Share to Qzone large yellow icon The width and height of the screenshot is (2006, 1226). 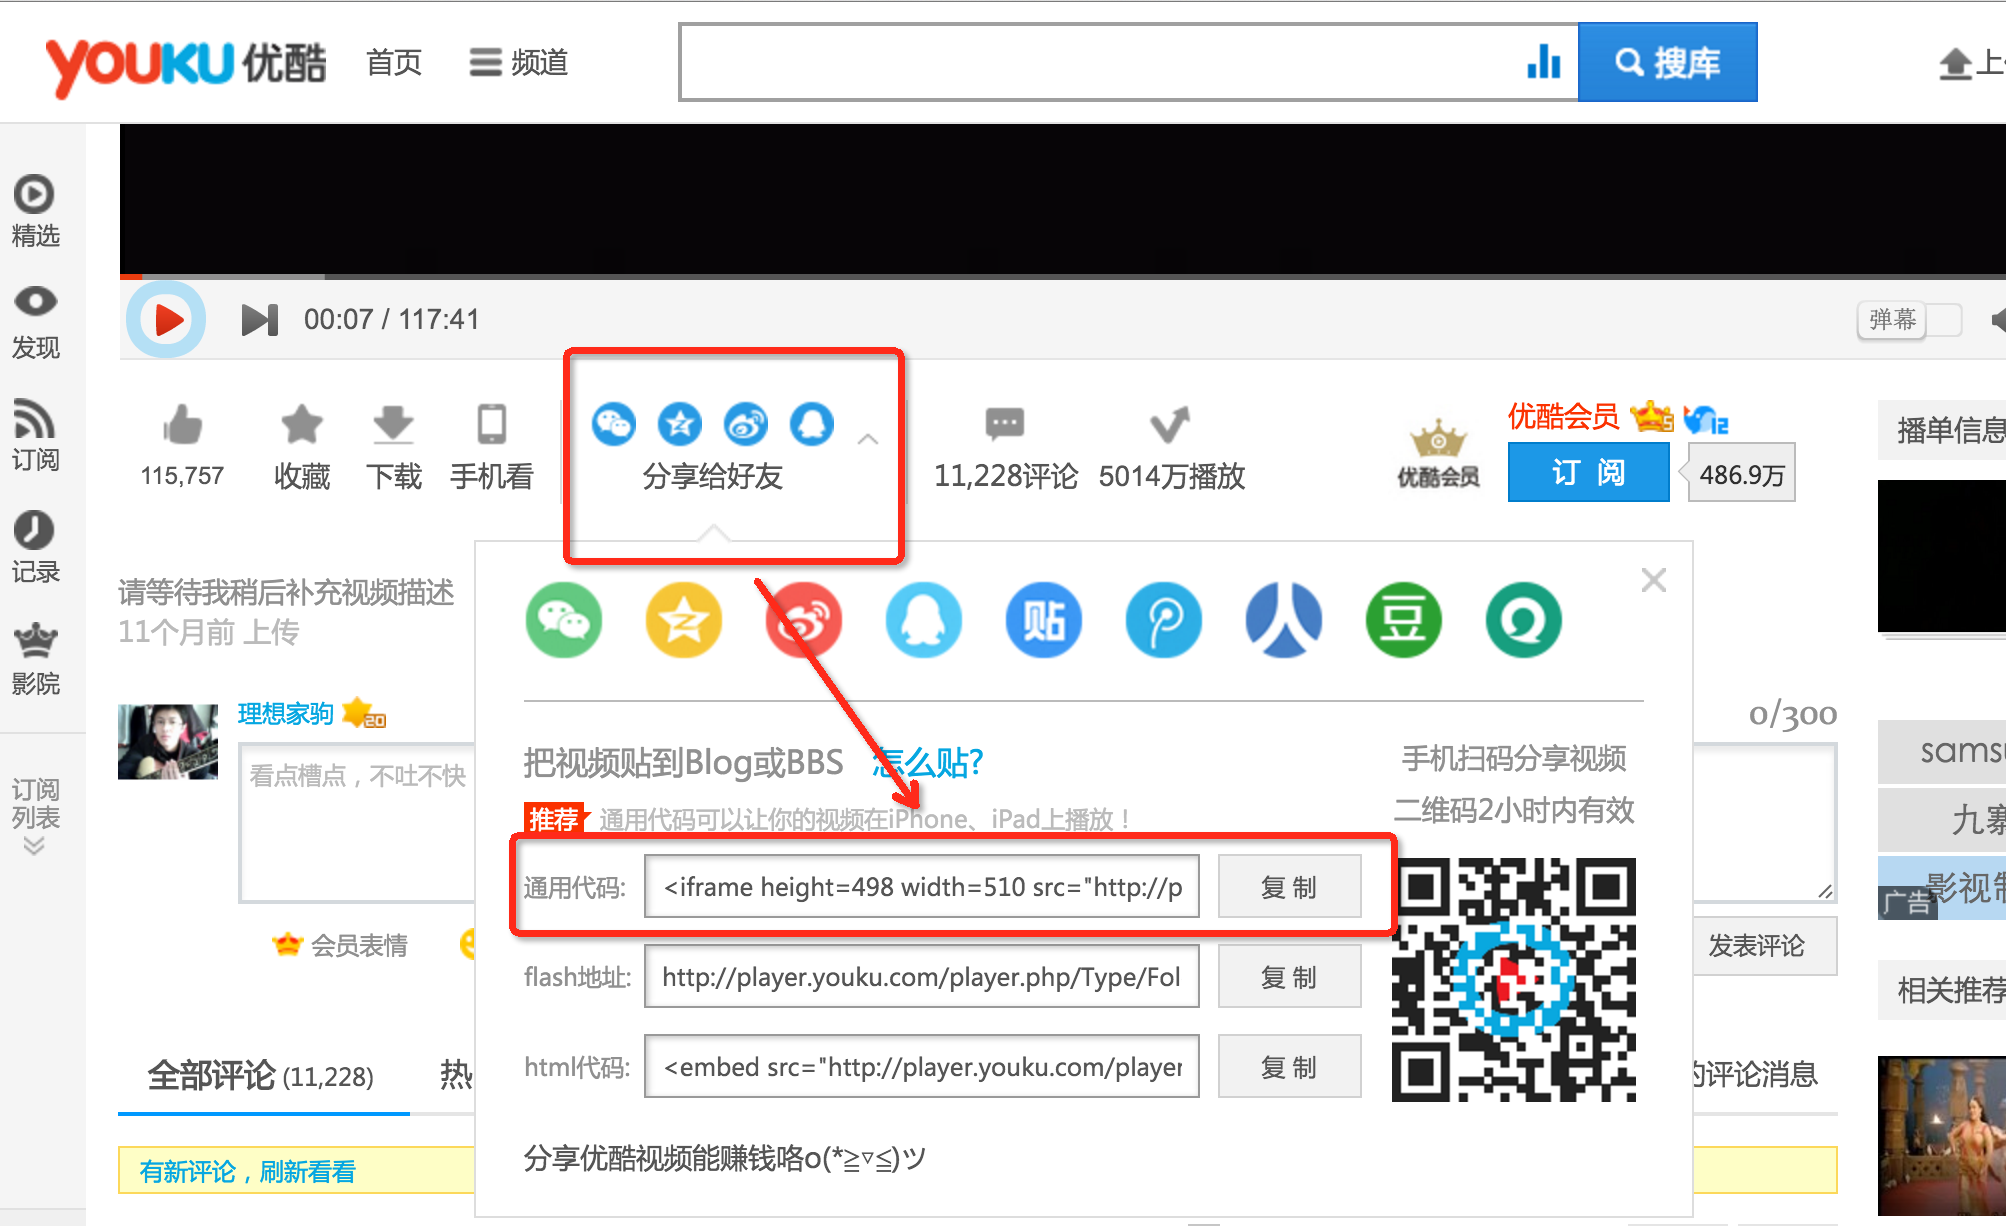pos(684,620)
